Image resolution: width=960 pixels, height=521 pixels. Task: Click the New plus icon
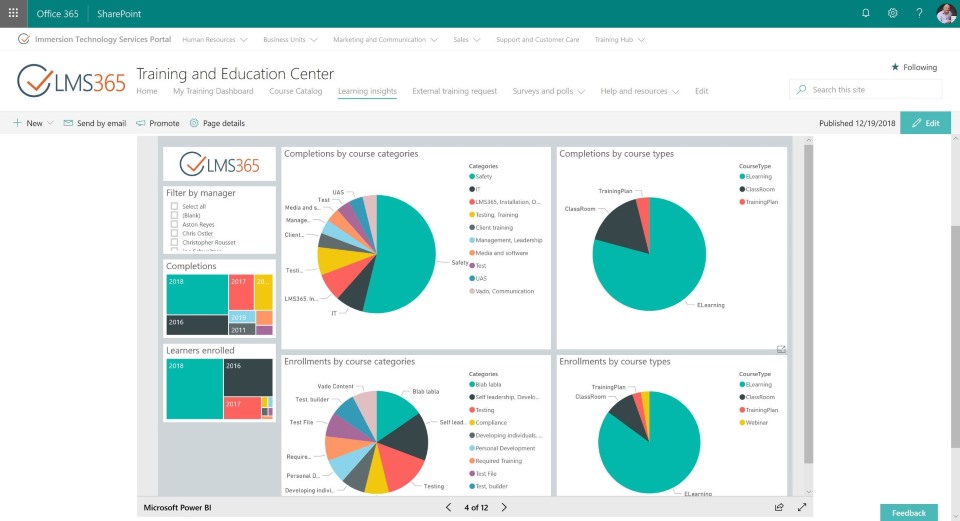[17, 123]
